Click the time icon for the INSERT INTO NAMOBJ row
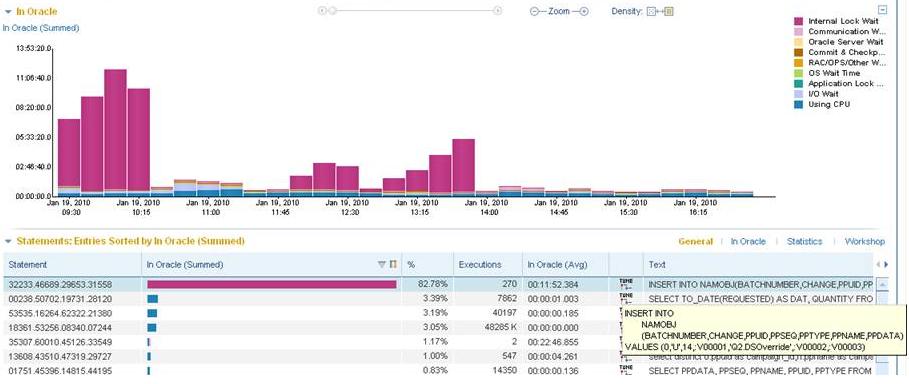Viewport: 909px width, 384px height. pyautogui.click(x=626, y=284)
